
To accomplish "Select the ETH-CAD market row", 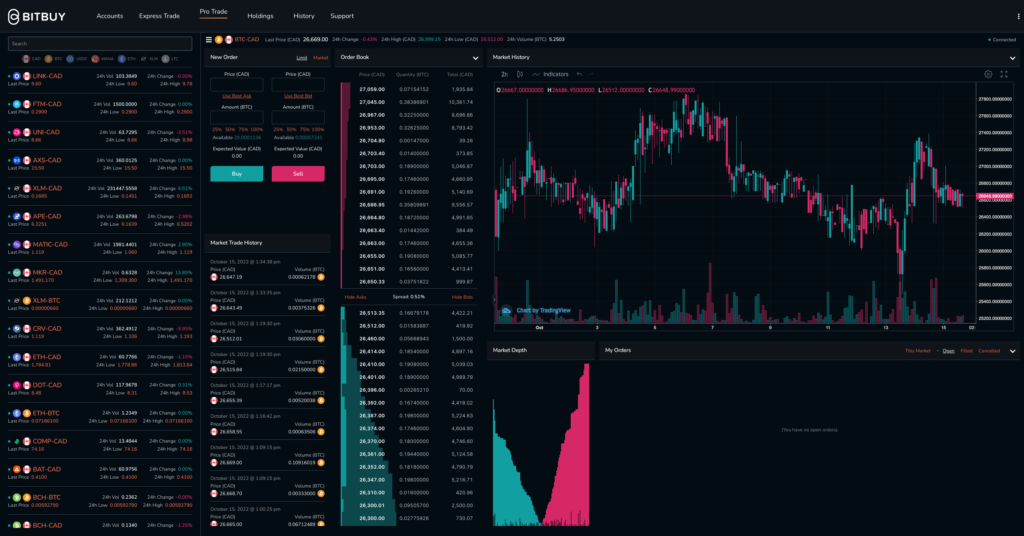I will [x=100, y=360].
